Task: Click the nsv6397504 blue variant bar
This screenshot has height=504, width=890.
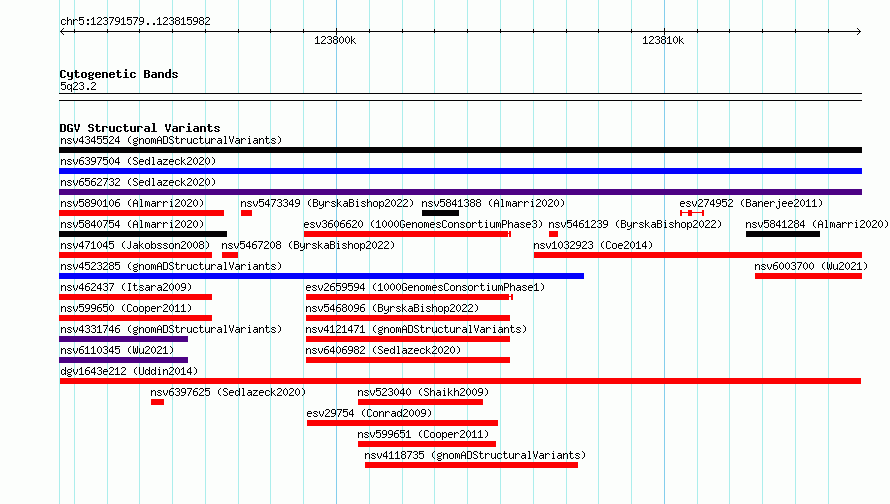Action: [x=460, y=171]
